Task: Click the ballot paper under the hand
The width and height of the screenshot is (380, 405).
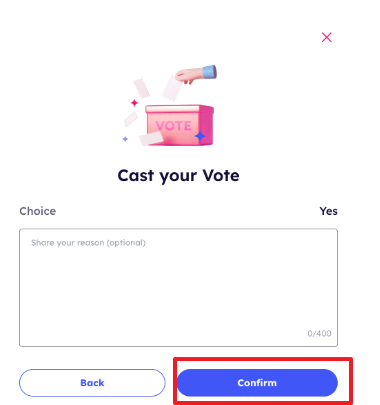Action: point(172,88)
